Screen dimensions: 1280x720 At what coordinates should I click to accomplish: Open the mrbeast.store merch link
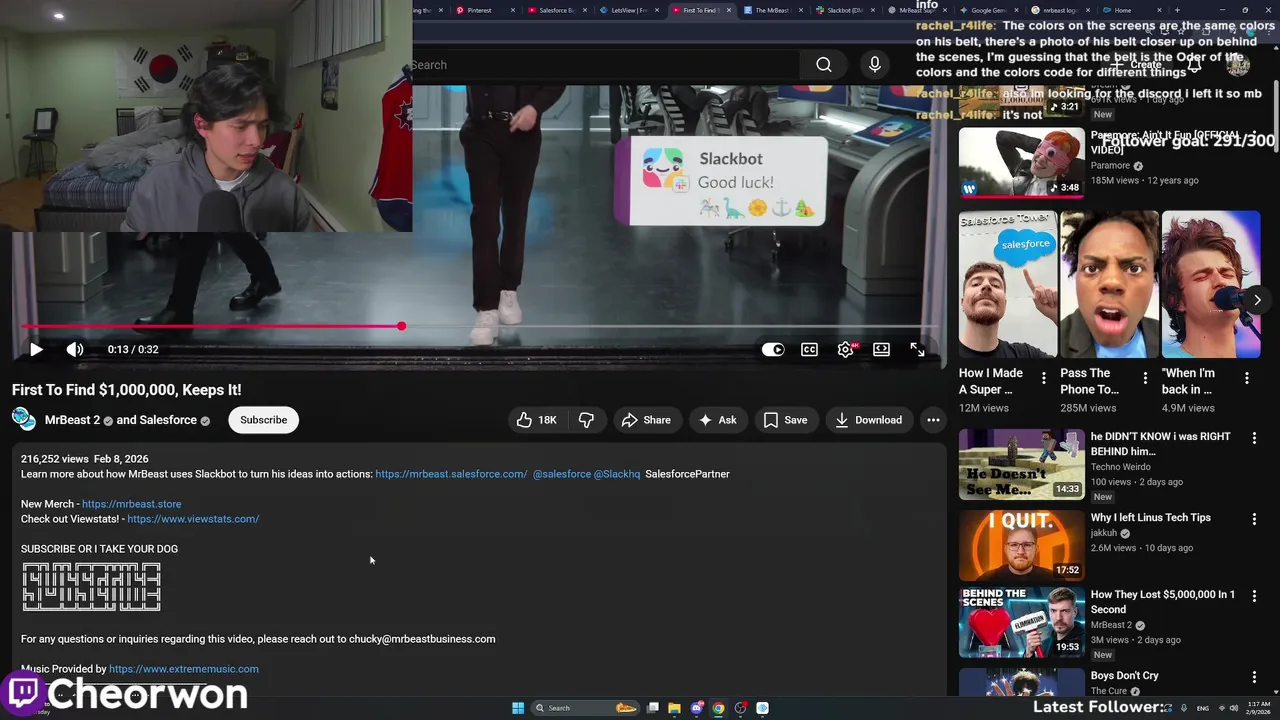coord(131,504)
